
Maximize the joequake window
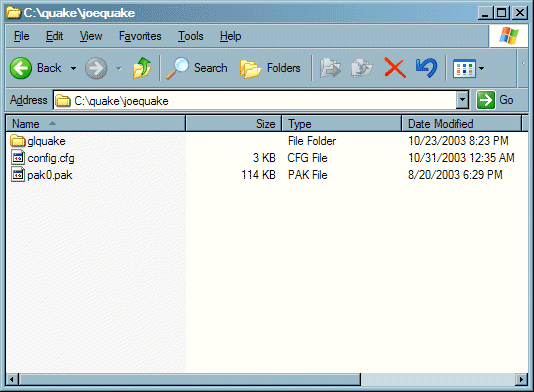501,13
